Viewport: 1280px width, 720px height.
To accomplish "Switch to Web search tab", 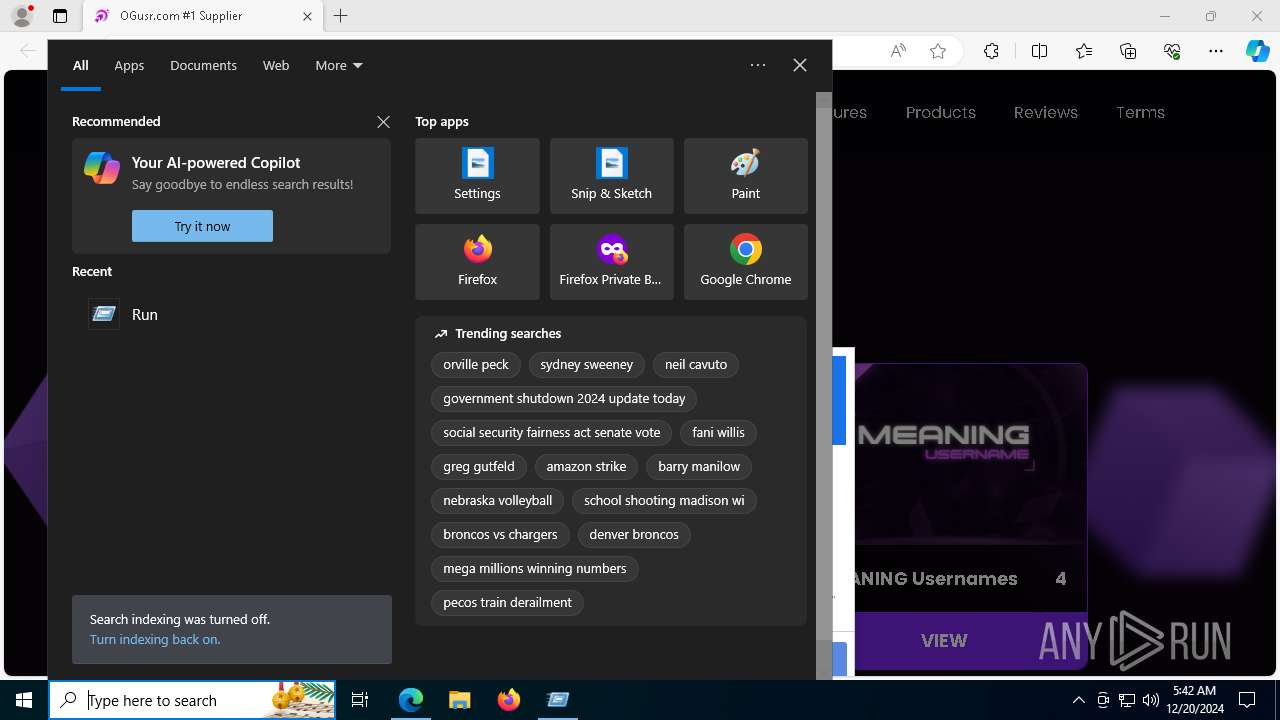I will pyautogui.click(x=276, y=65).
